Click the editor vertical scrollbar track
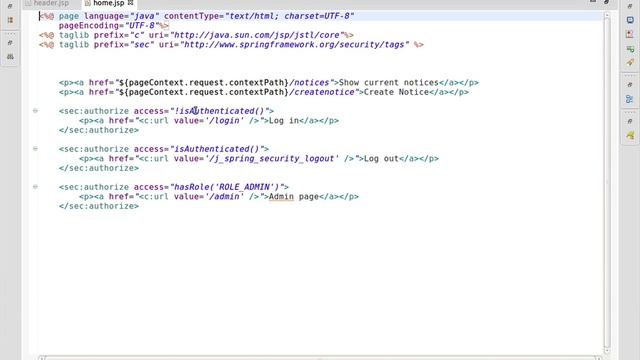This screenshot has width=640, height=360. tap(607, 184)
